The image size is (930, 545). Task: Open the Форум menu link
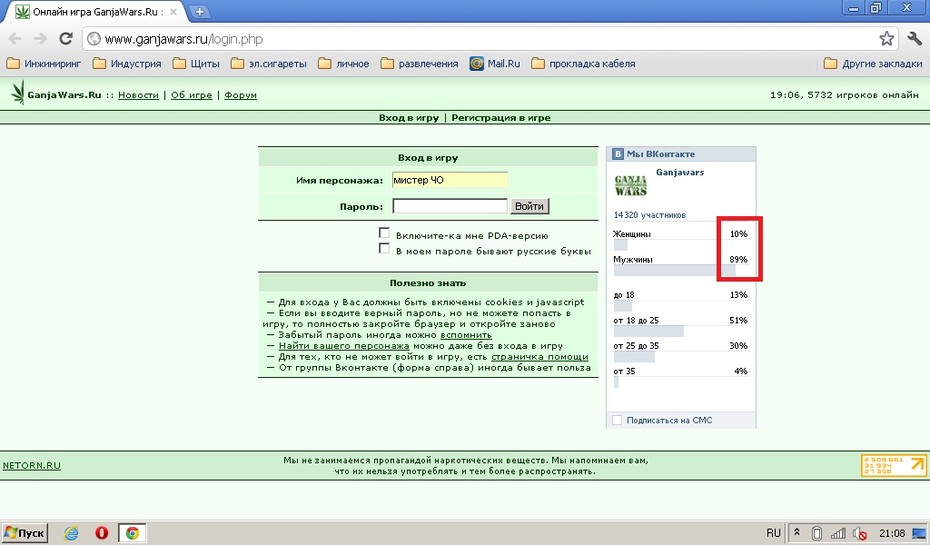(240, 95)
